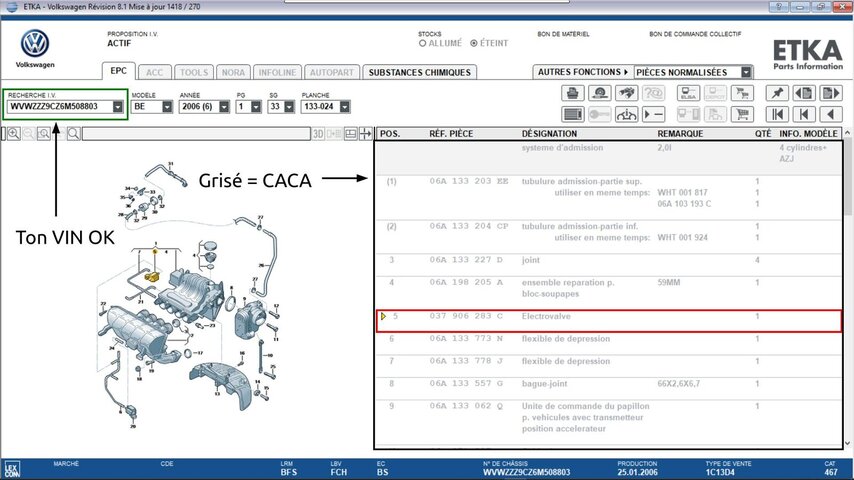Select flexible de depression 06A 133 773 N

click(x=609, y=344)
